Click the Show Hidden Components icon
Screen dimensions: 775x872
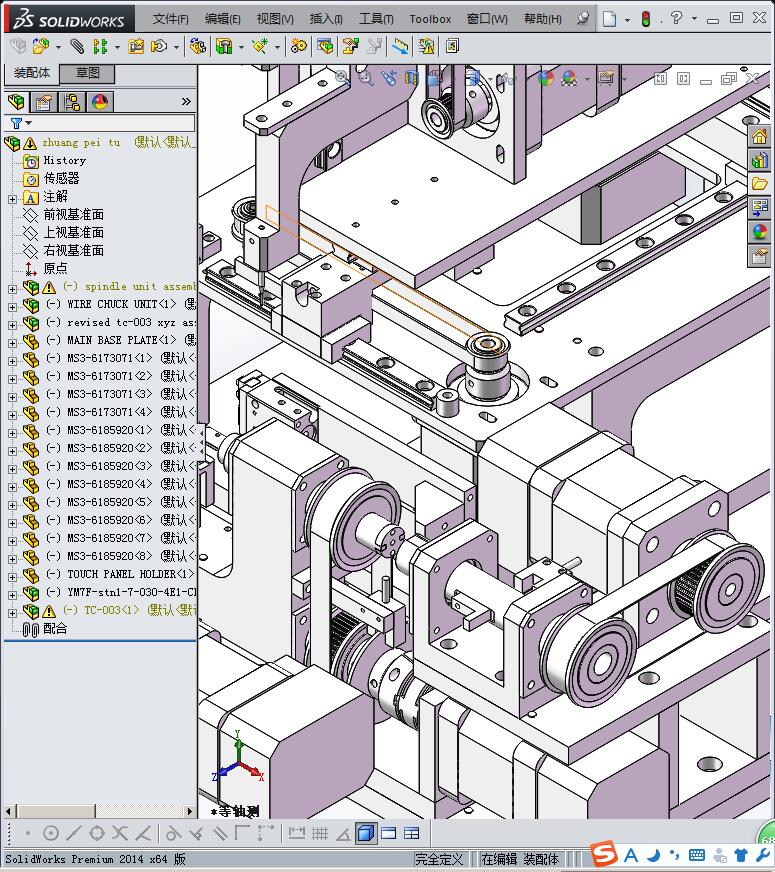point(197,46)
